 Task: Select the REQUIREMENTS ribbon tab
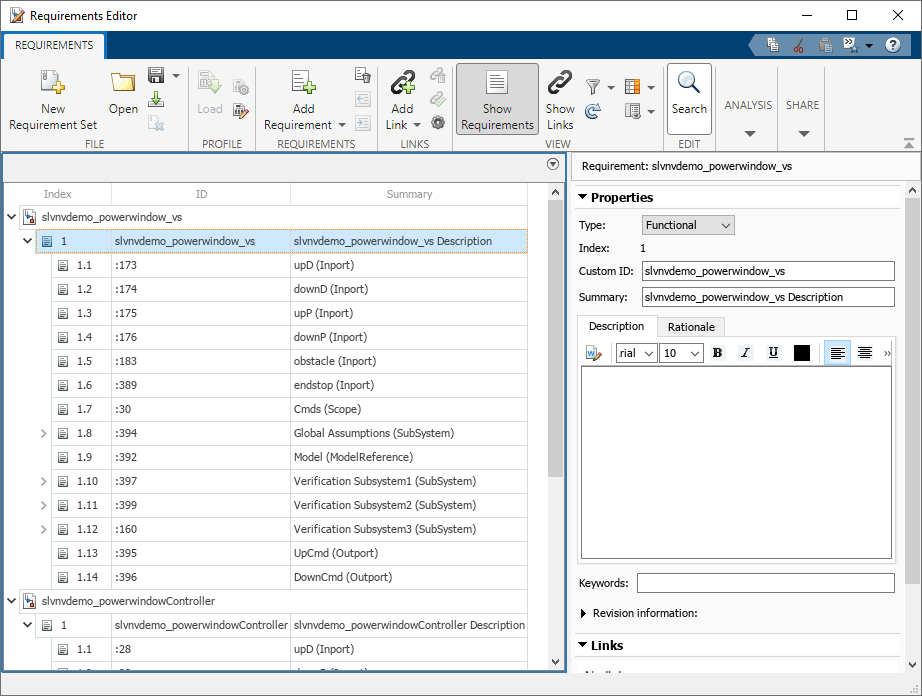coord(54,45)
